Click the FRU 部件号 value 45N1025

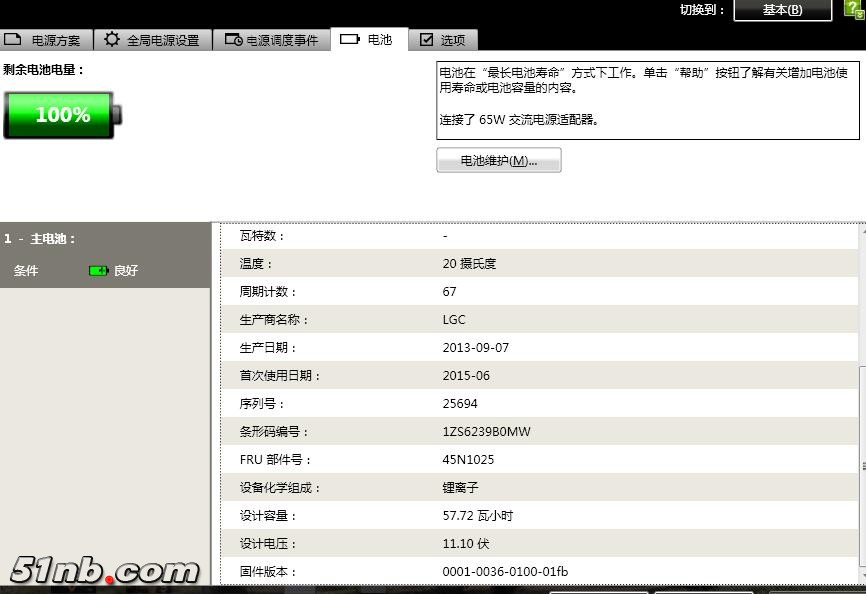(x=468, y=460)
